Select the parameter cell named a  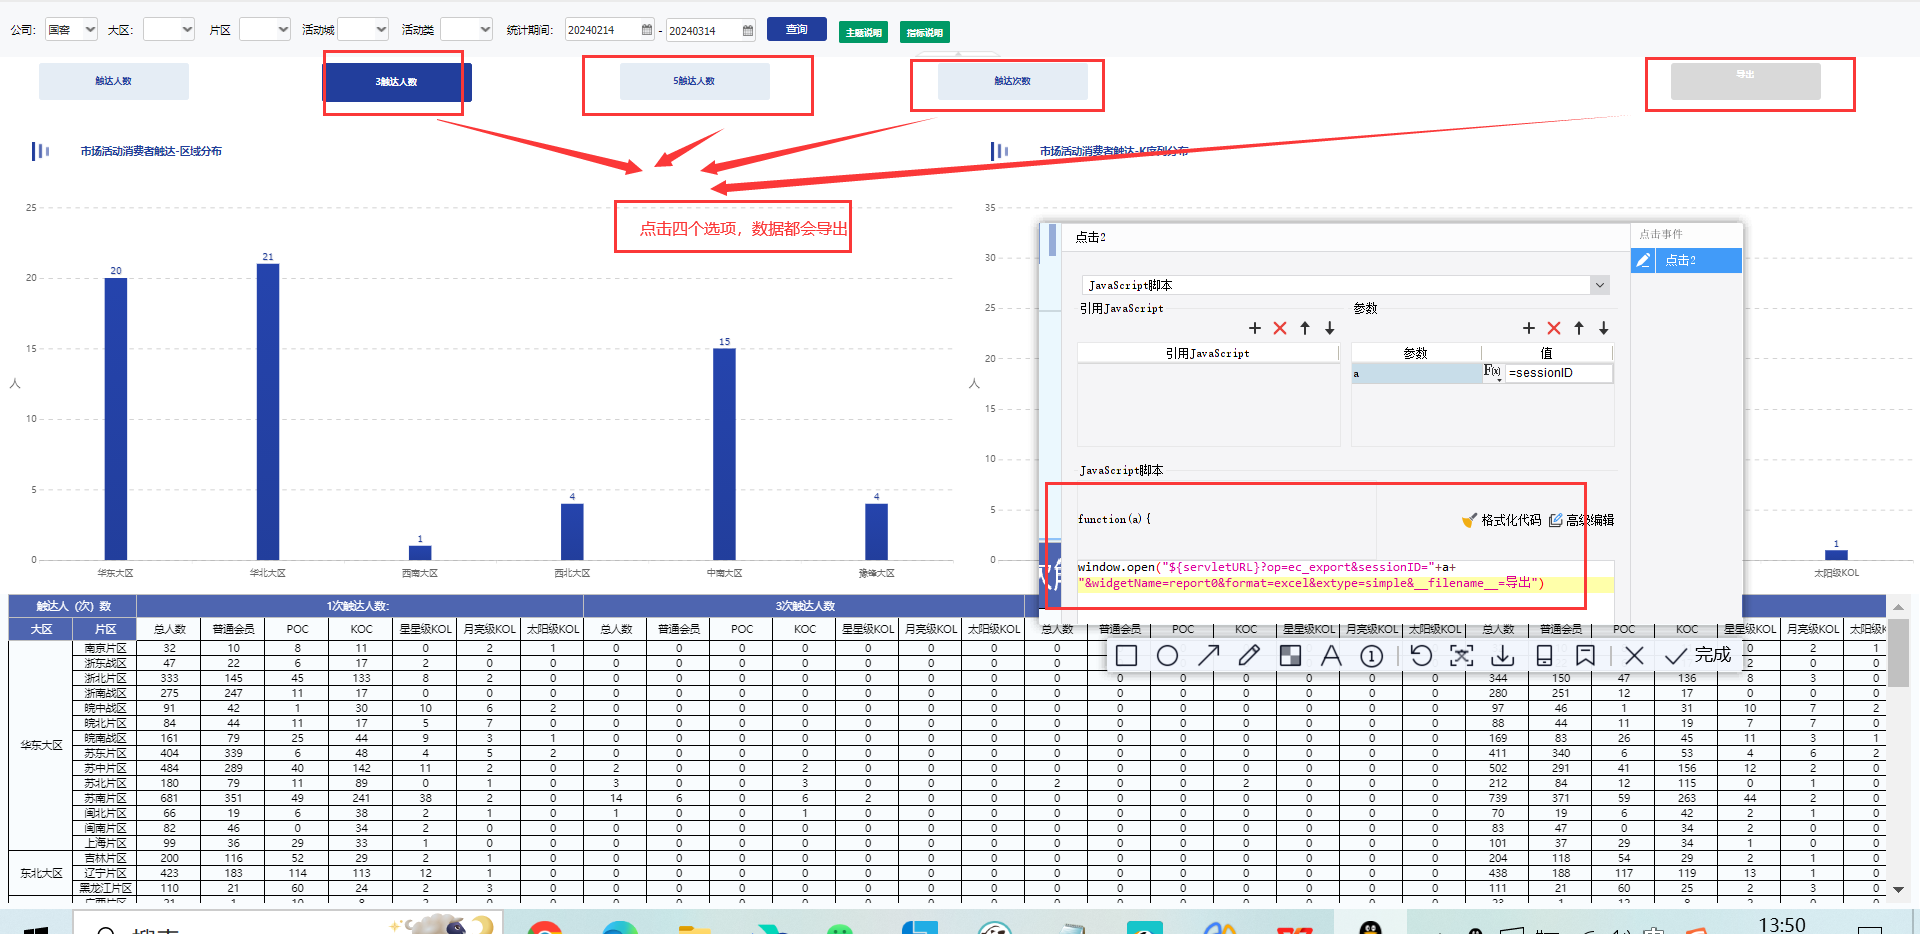[1416, 373]
